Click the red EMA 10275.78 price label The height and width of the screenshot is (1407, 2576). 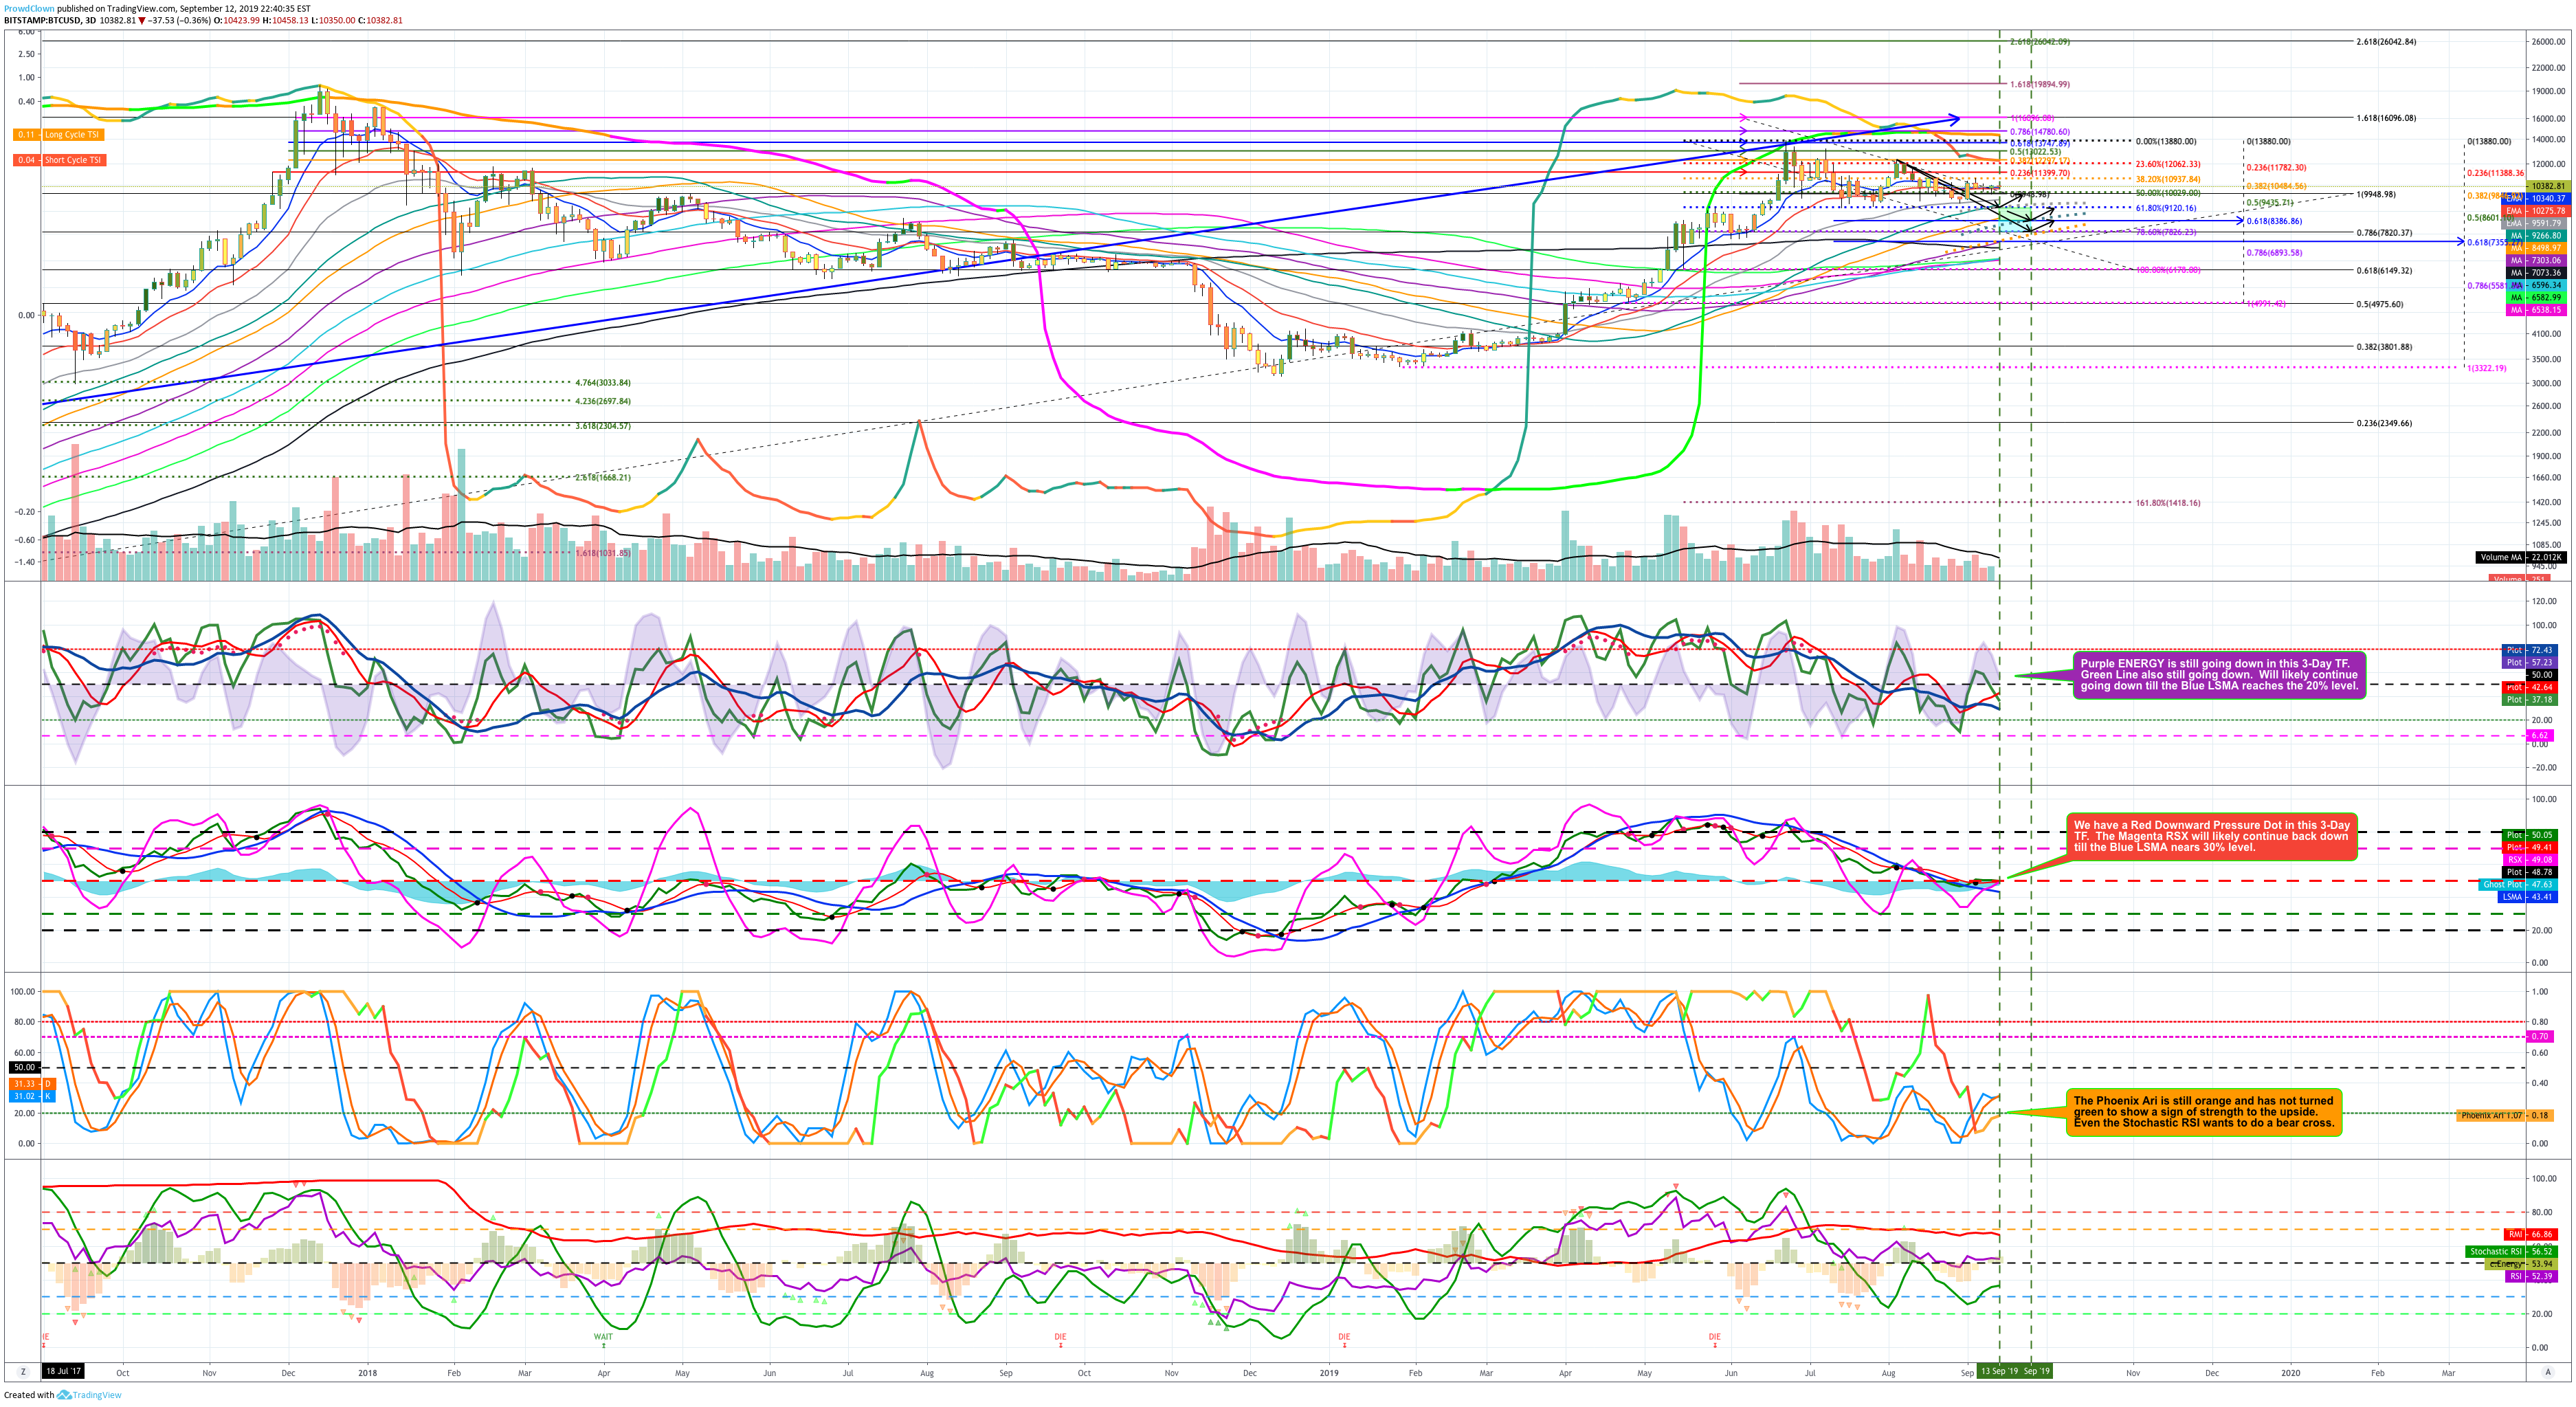[x=2535, y=211]
